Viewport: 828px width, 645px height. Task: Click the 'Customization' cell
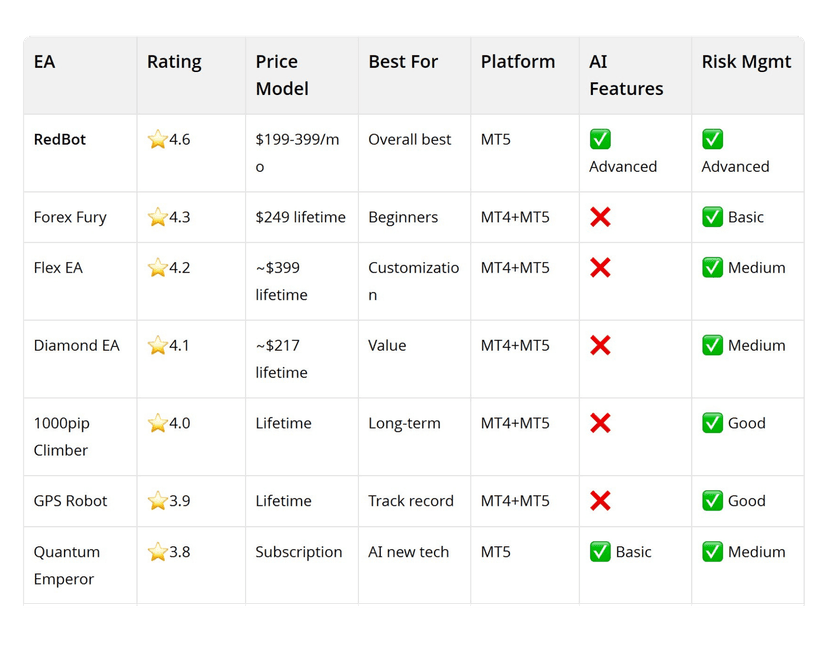414,282
